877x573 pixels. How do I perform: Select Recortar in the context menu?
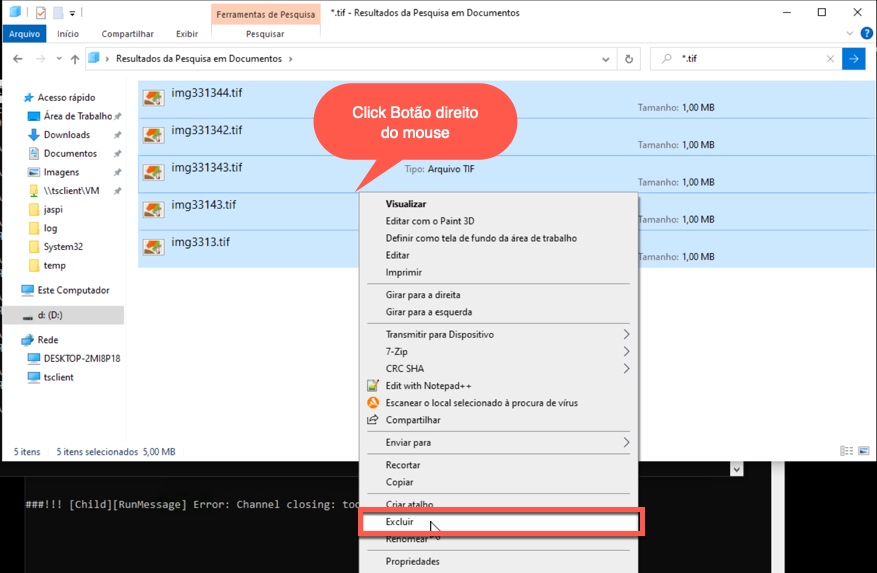[403, 465]
